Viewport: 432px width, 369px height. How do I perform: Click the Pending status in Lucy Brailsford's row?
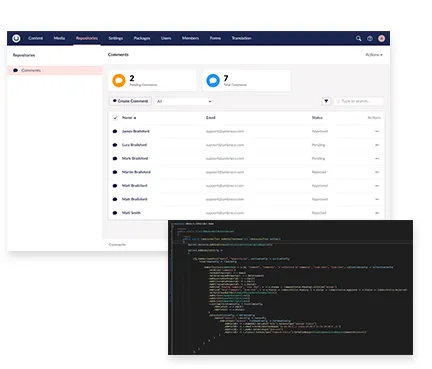click(x=318, y=145)
